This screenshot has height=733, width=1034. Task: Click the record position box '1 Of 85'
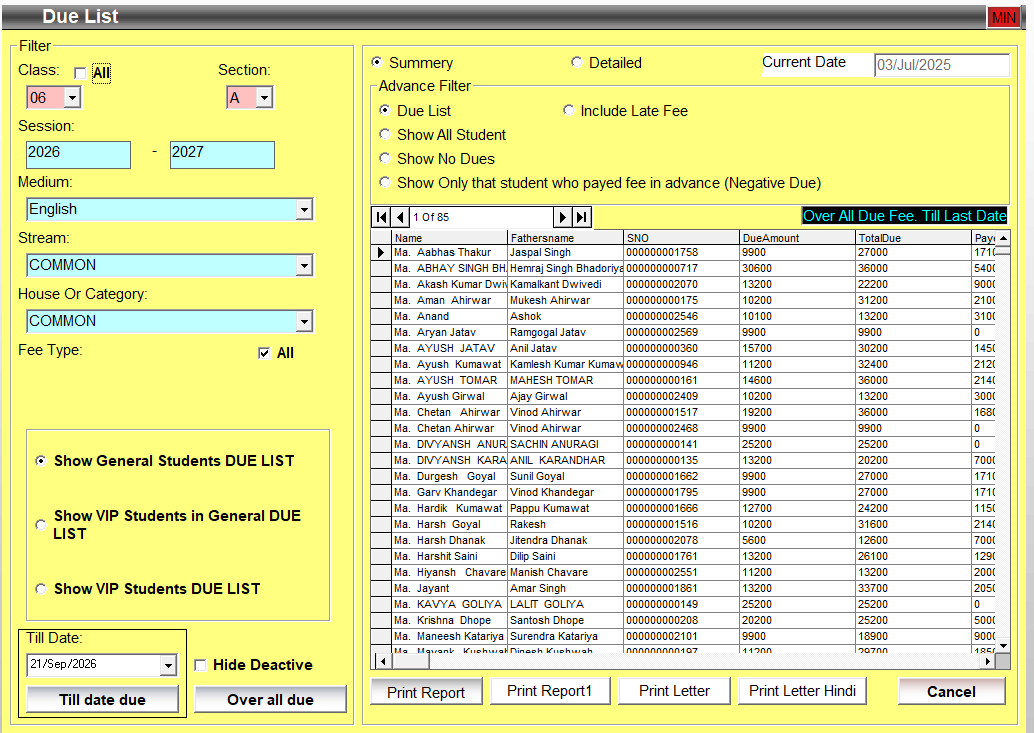coord(481,217)
